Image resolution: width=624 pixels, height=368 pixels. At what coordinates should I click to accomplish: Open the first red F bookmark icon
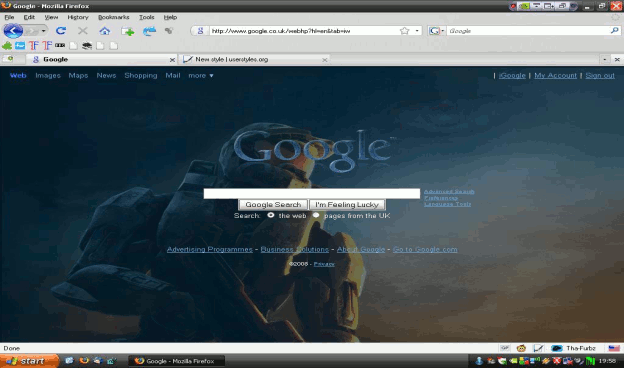tap(33, 46)
